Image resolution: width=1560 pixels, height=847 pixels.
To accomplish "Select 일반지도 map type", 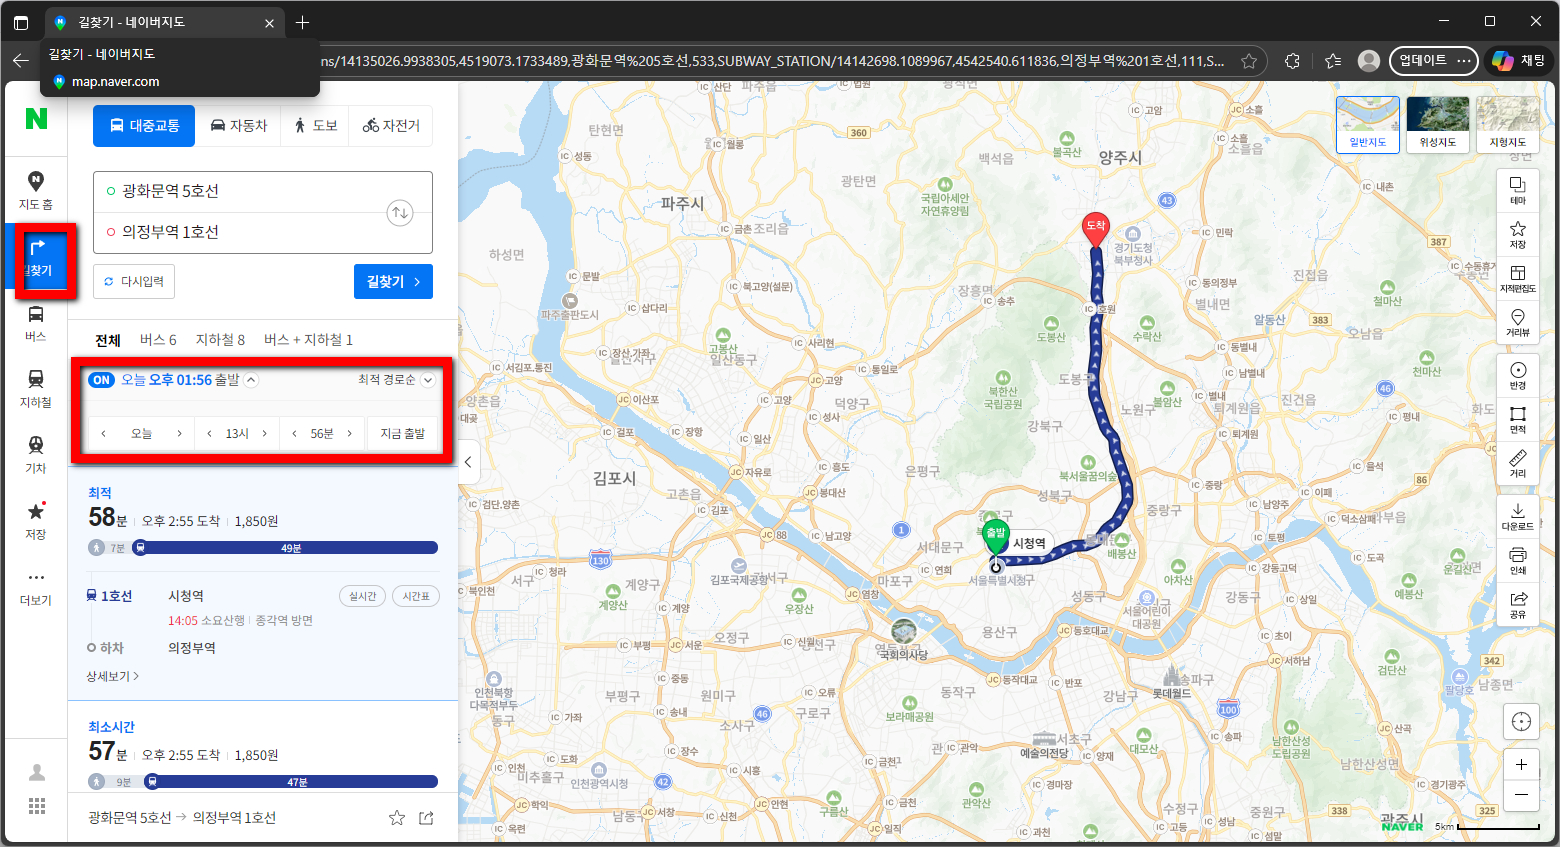I will point(1368,124).
